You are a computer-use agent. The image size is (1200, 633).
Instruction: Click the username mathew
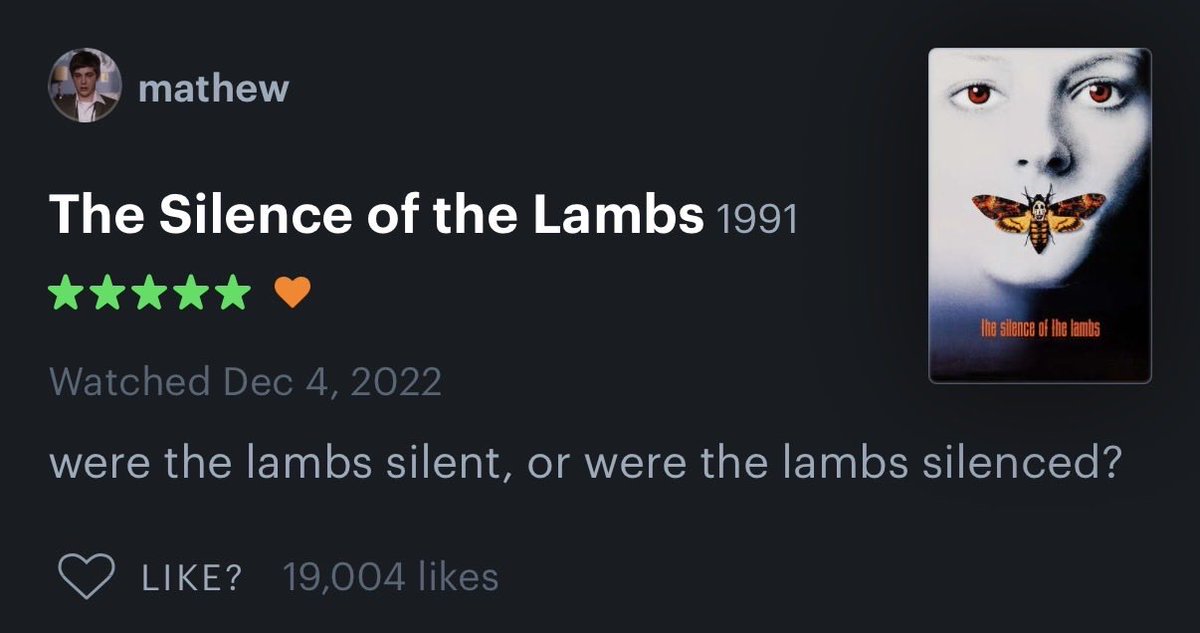point(213,89)
